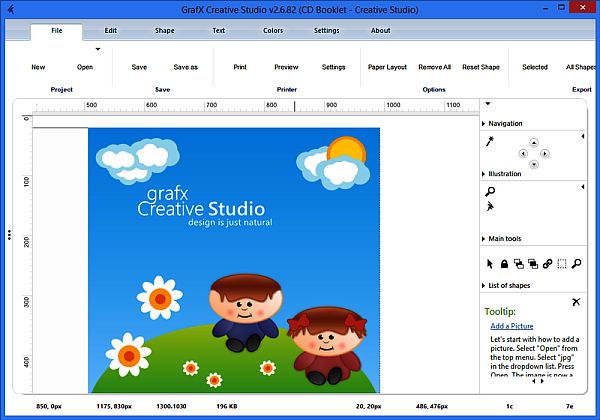
Task: Click the Open project button
Action: tap(85, 67)
